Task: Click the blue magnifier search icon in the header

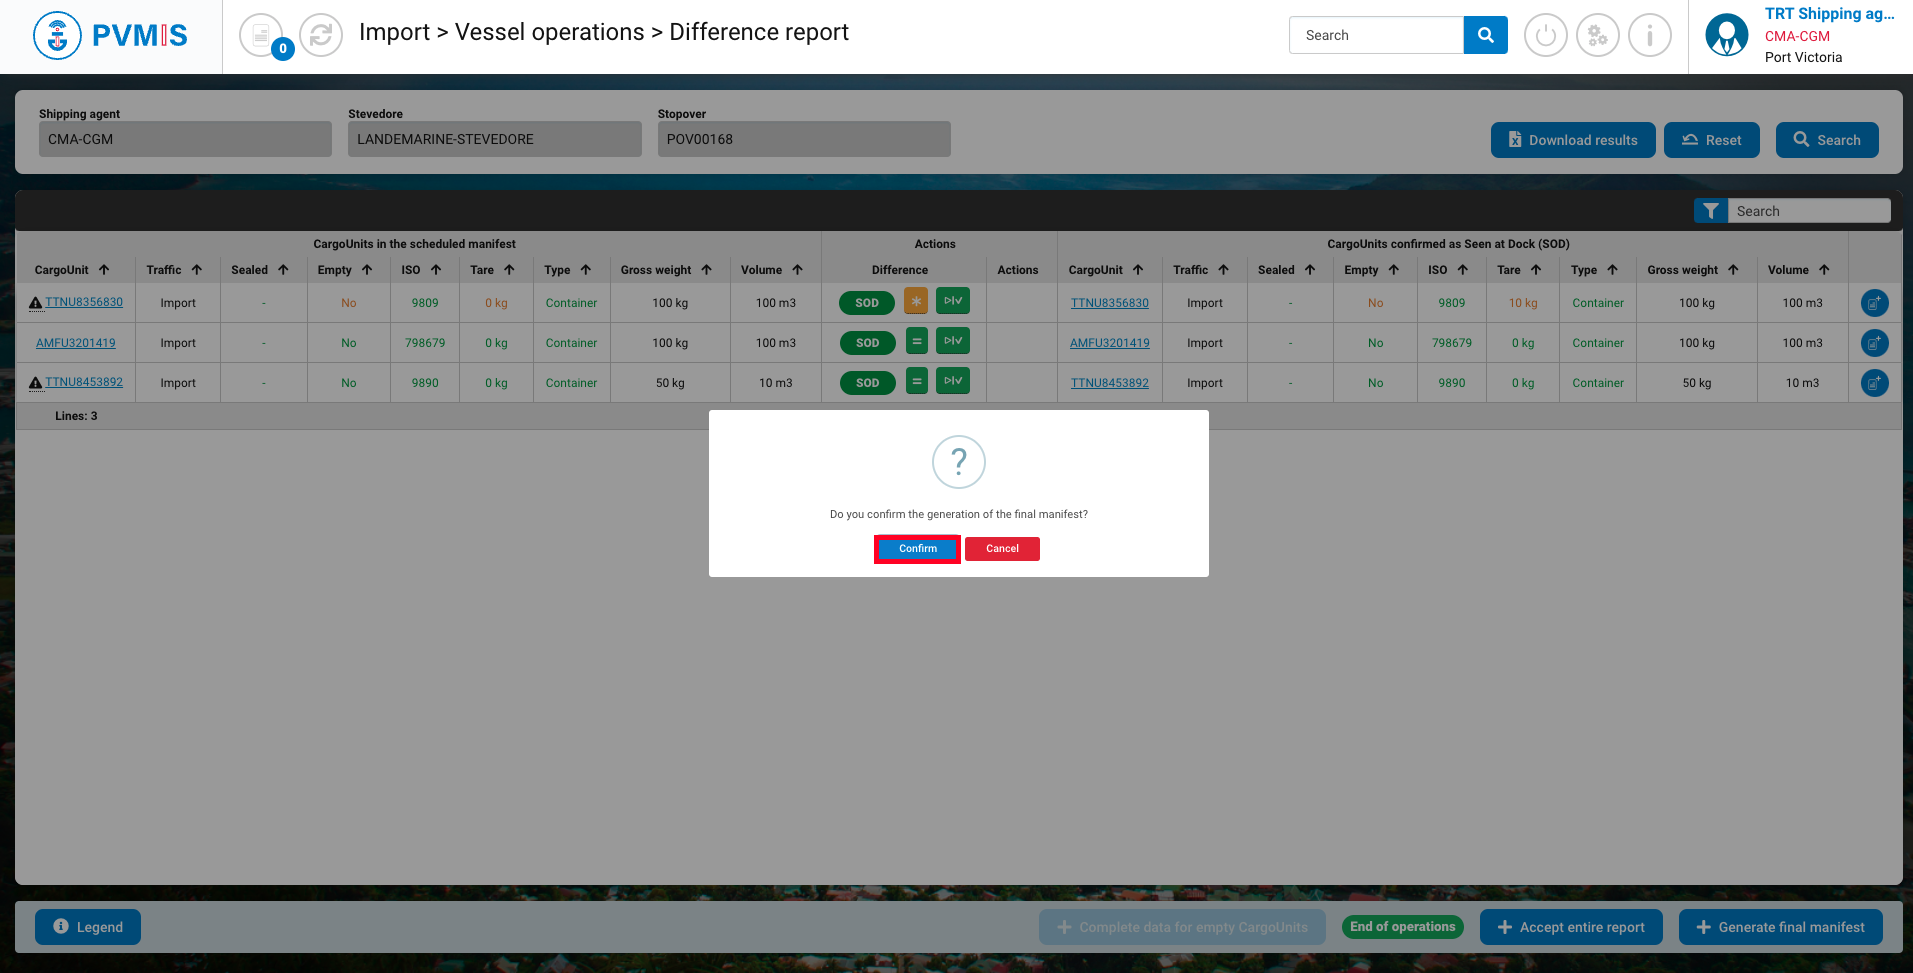Action: pos(1485,35)
